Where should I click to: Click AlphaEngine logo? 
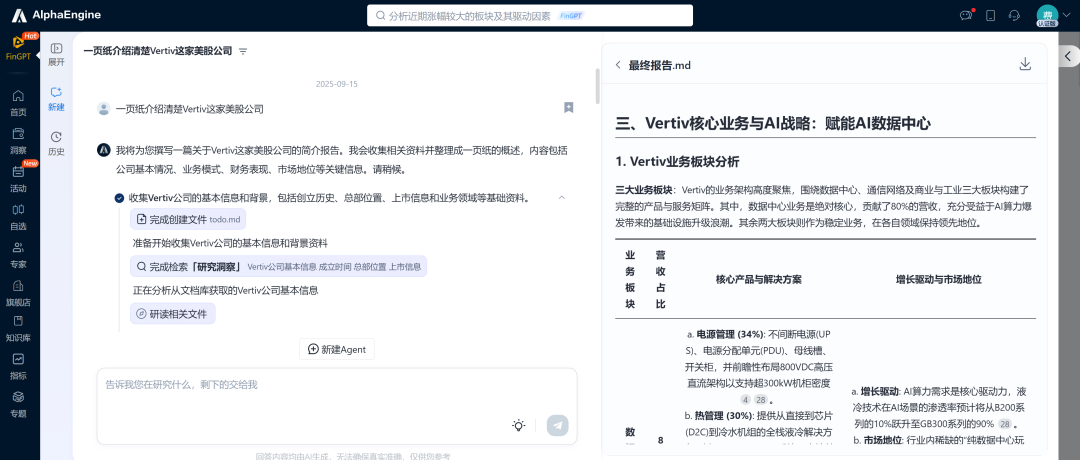click(x=56, y=15)
